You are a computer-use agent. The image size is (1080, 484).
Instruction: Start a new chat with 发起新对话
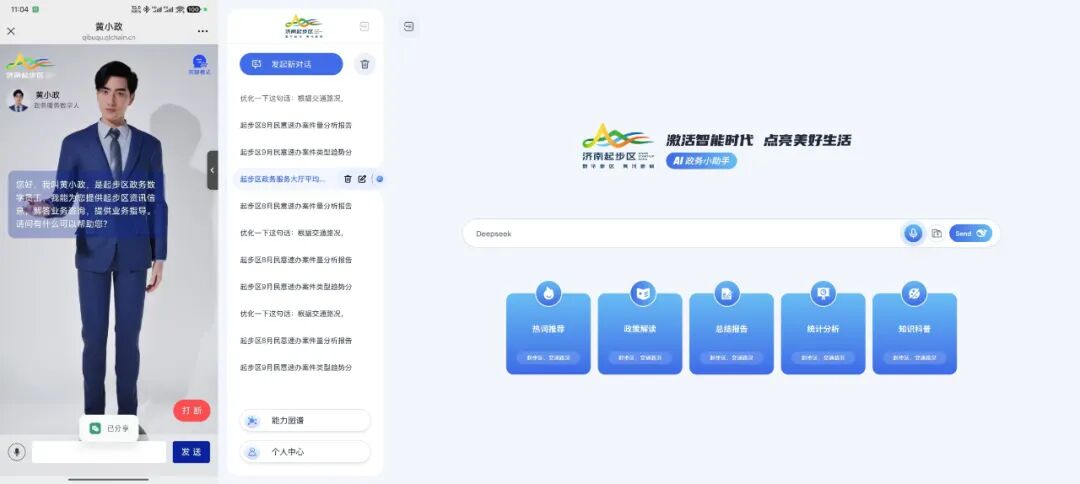point(291,64)
